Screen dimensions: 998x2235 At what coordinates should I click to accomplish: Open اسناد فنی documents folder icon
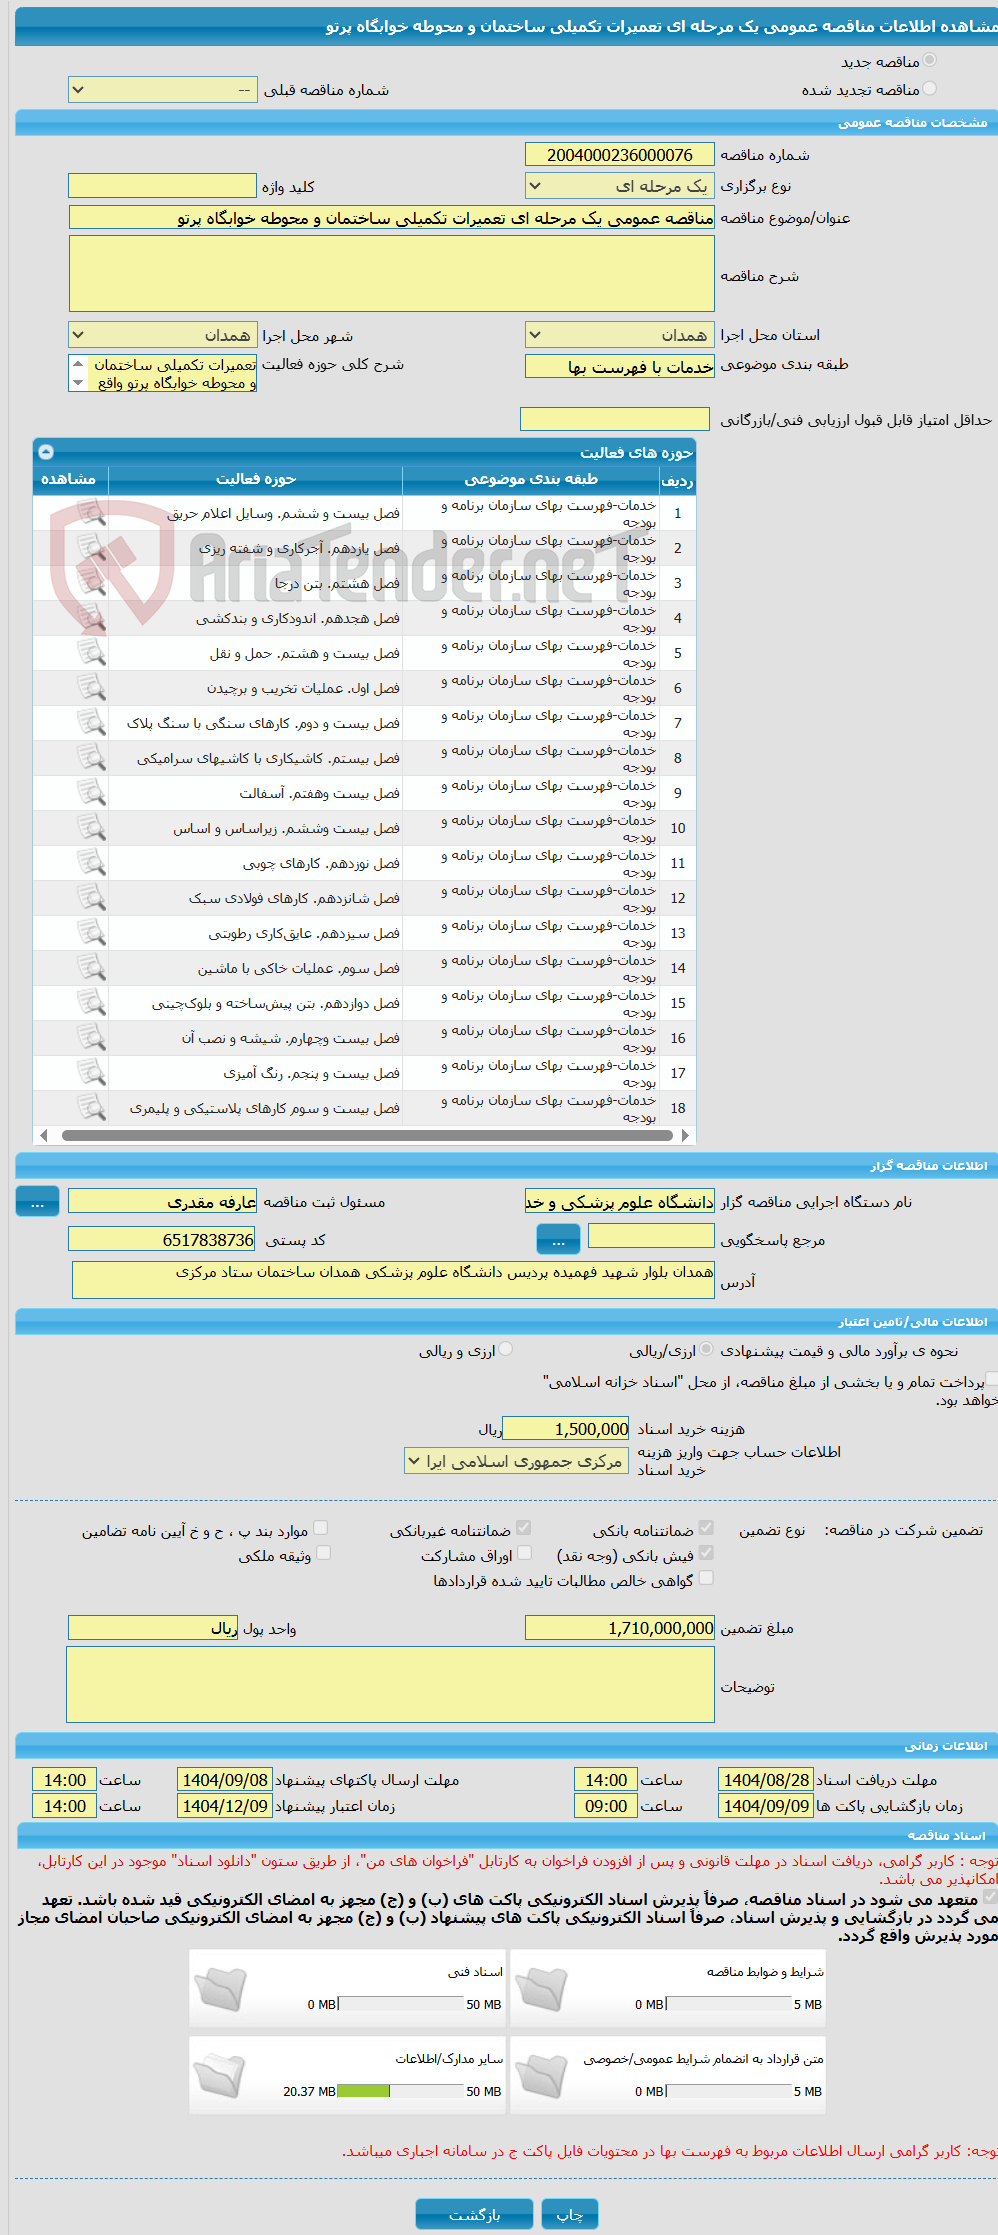(220, 1988)
